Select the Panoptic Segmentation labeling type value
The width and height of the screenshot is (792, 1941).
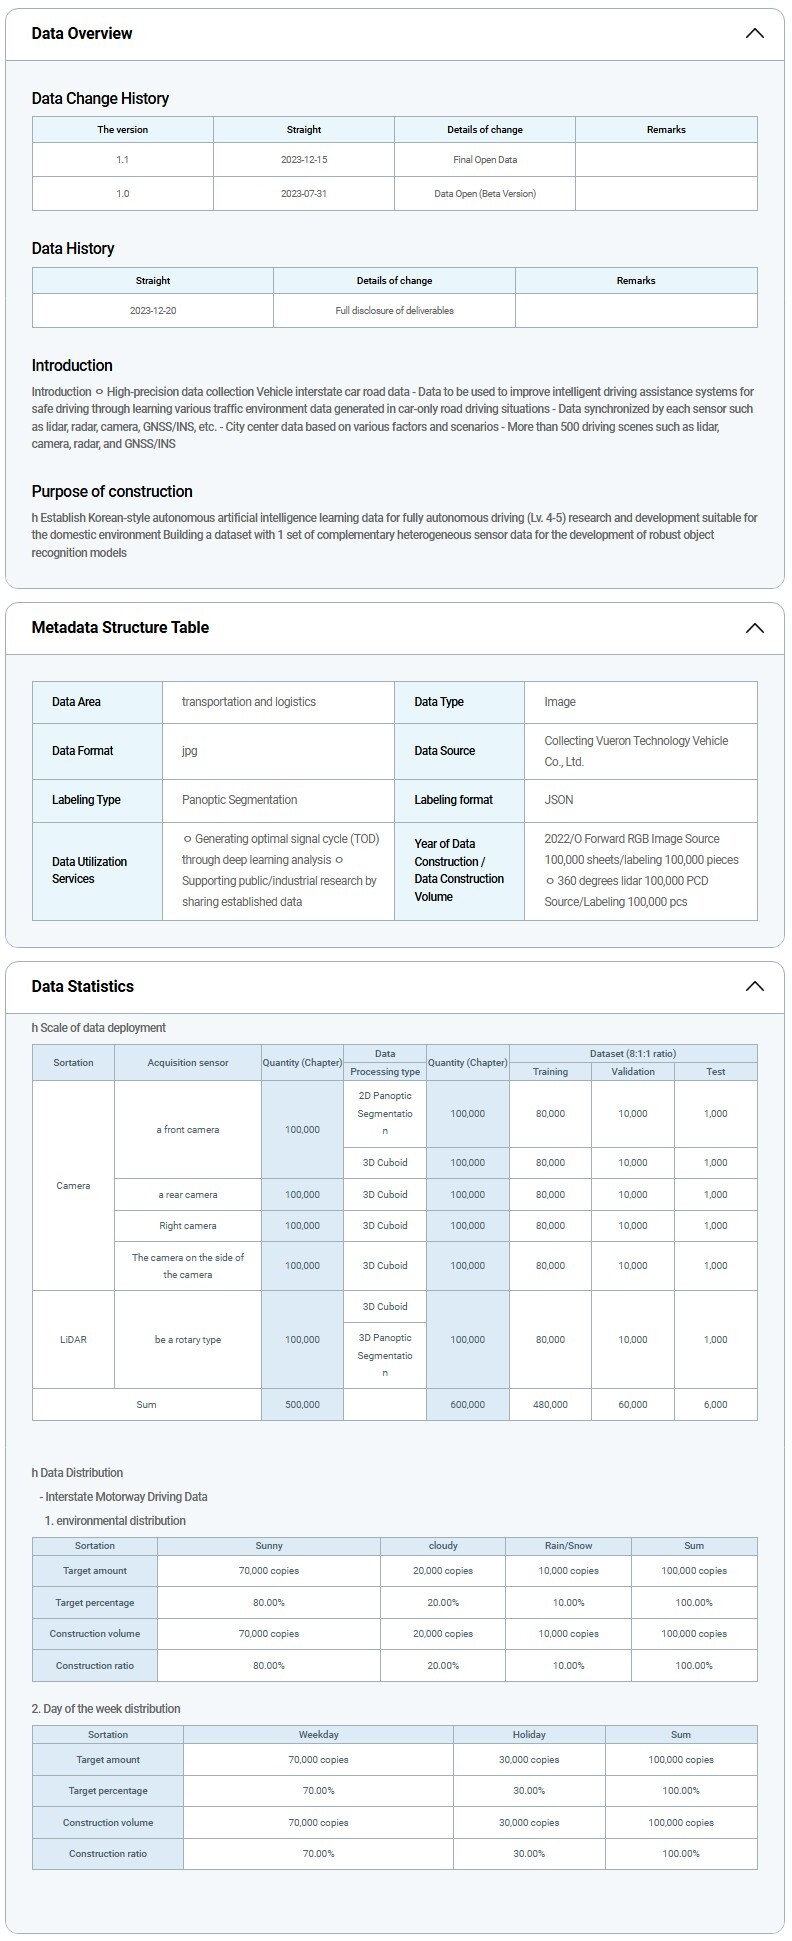tap(239, 800)
